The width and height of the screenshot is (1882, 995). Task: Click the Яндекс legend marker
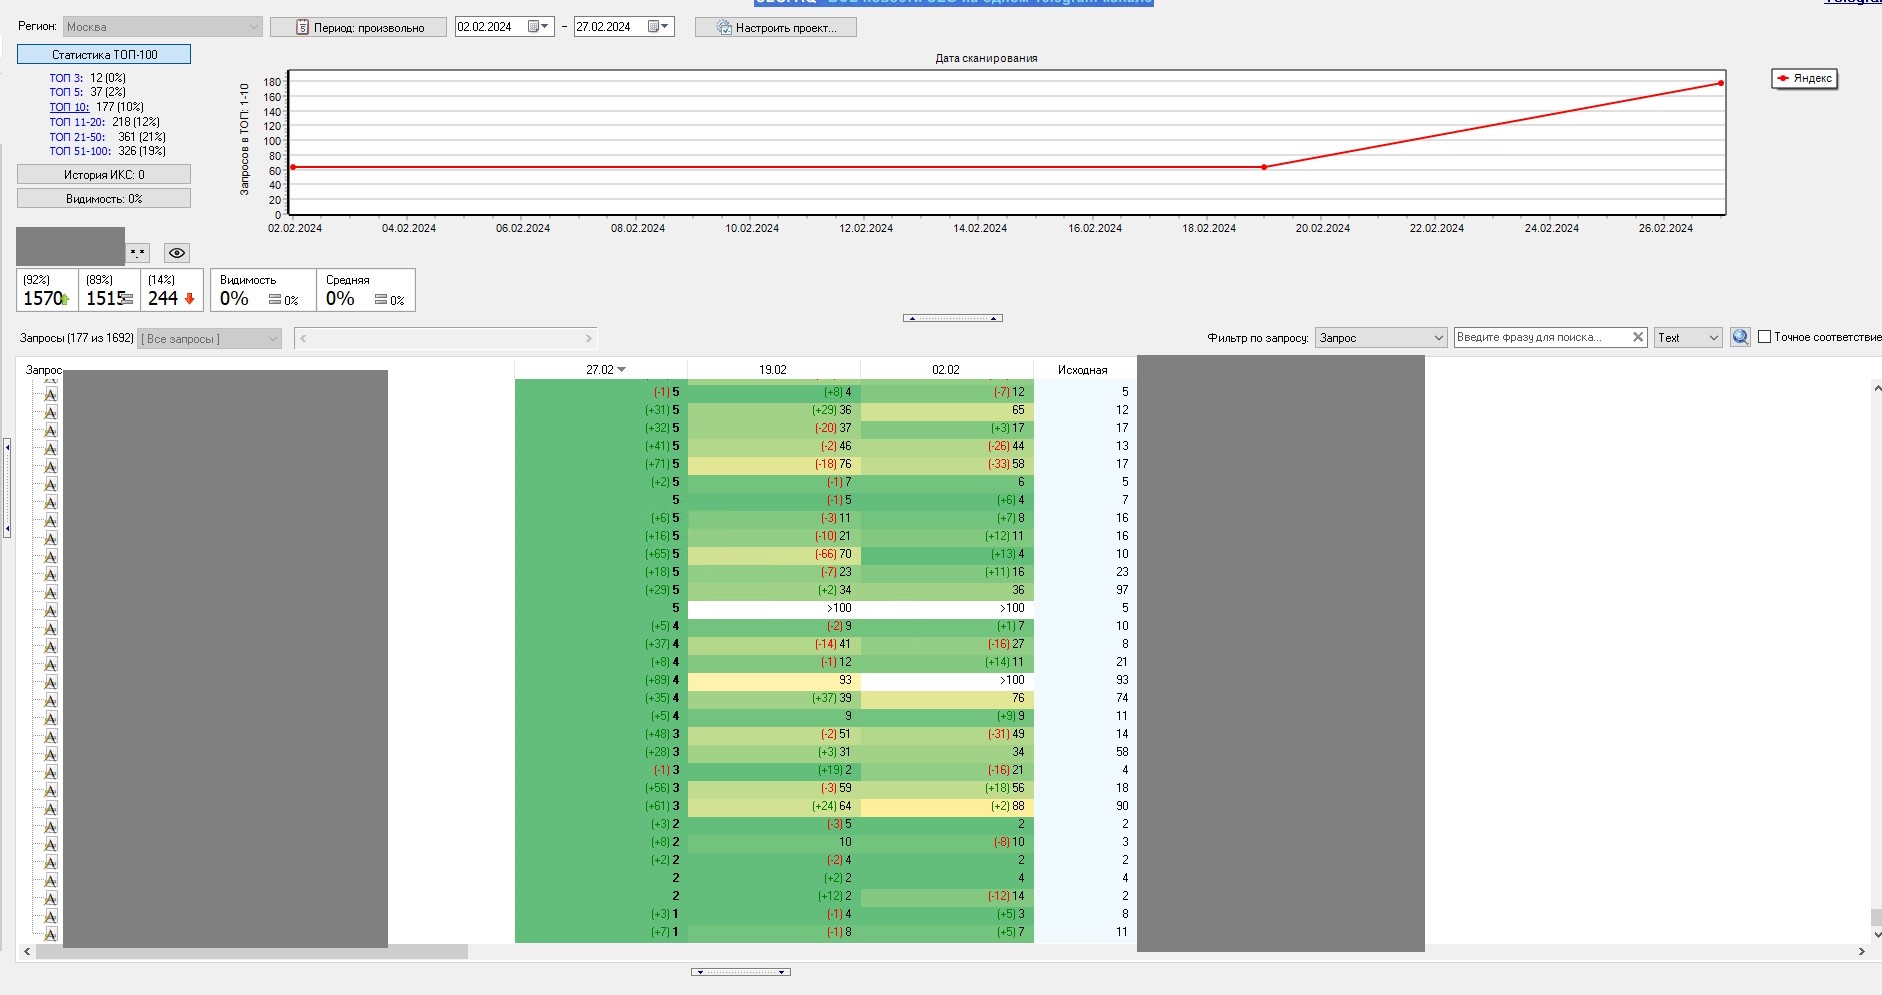pyautogui.click(x=1783, y=78)
